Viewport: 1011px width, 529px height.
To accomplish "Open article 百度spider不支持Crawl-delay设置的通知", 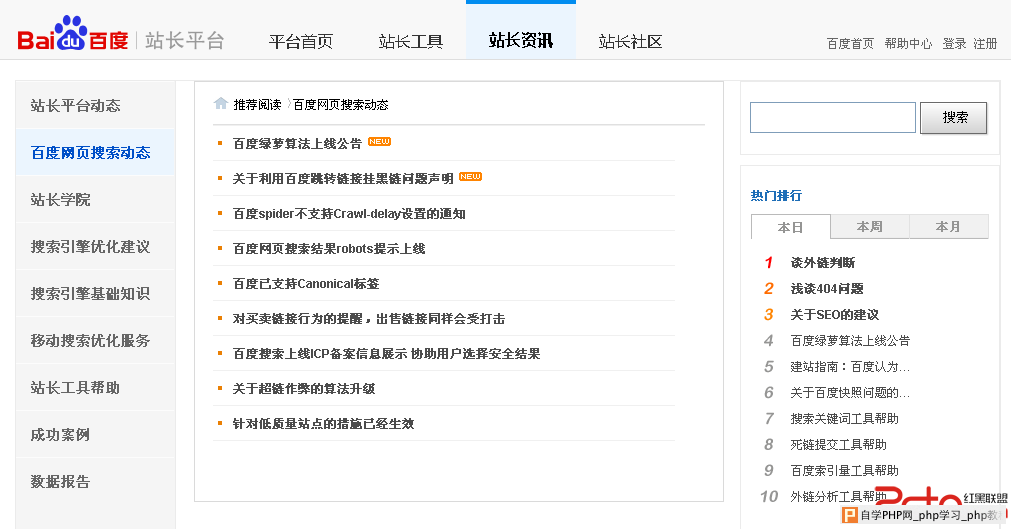I will coord(349,214).
